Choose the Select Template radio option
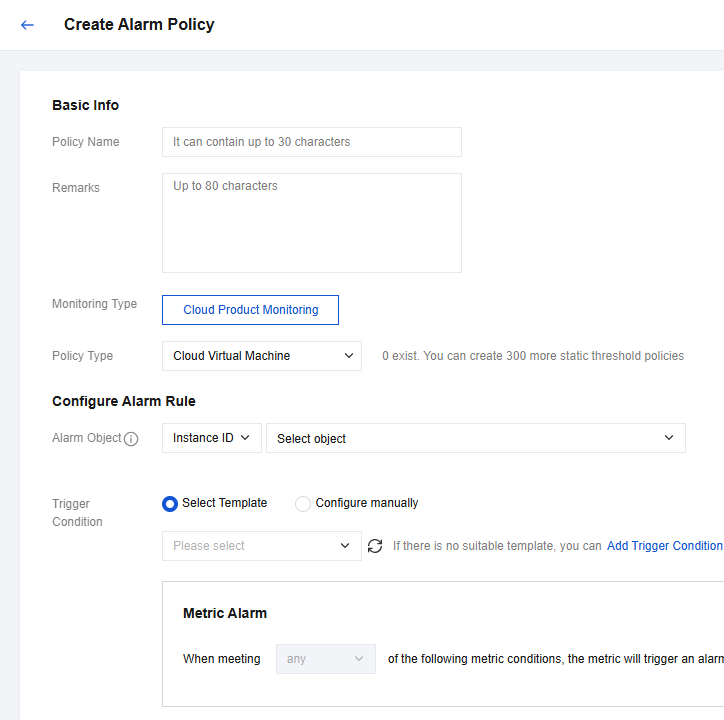This screenshot has height=720, width=724. pyautogui.click(x=169, y=503)
